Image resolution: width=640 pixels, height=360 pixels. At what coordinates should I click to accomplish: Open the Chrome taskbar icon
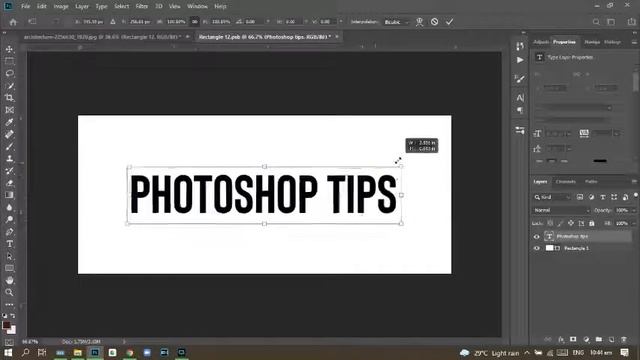130,353
